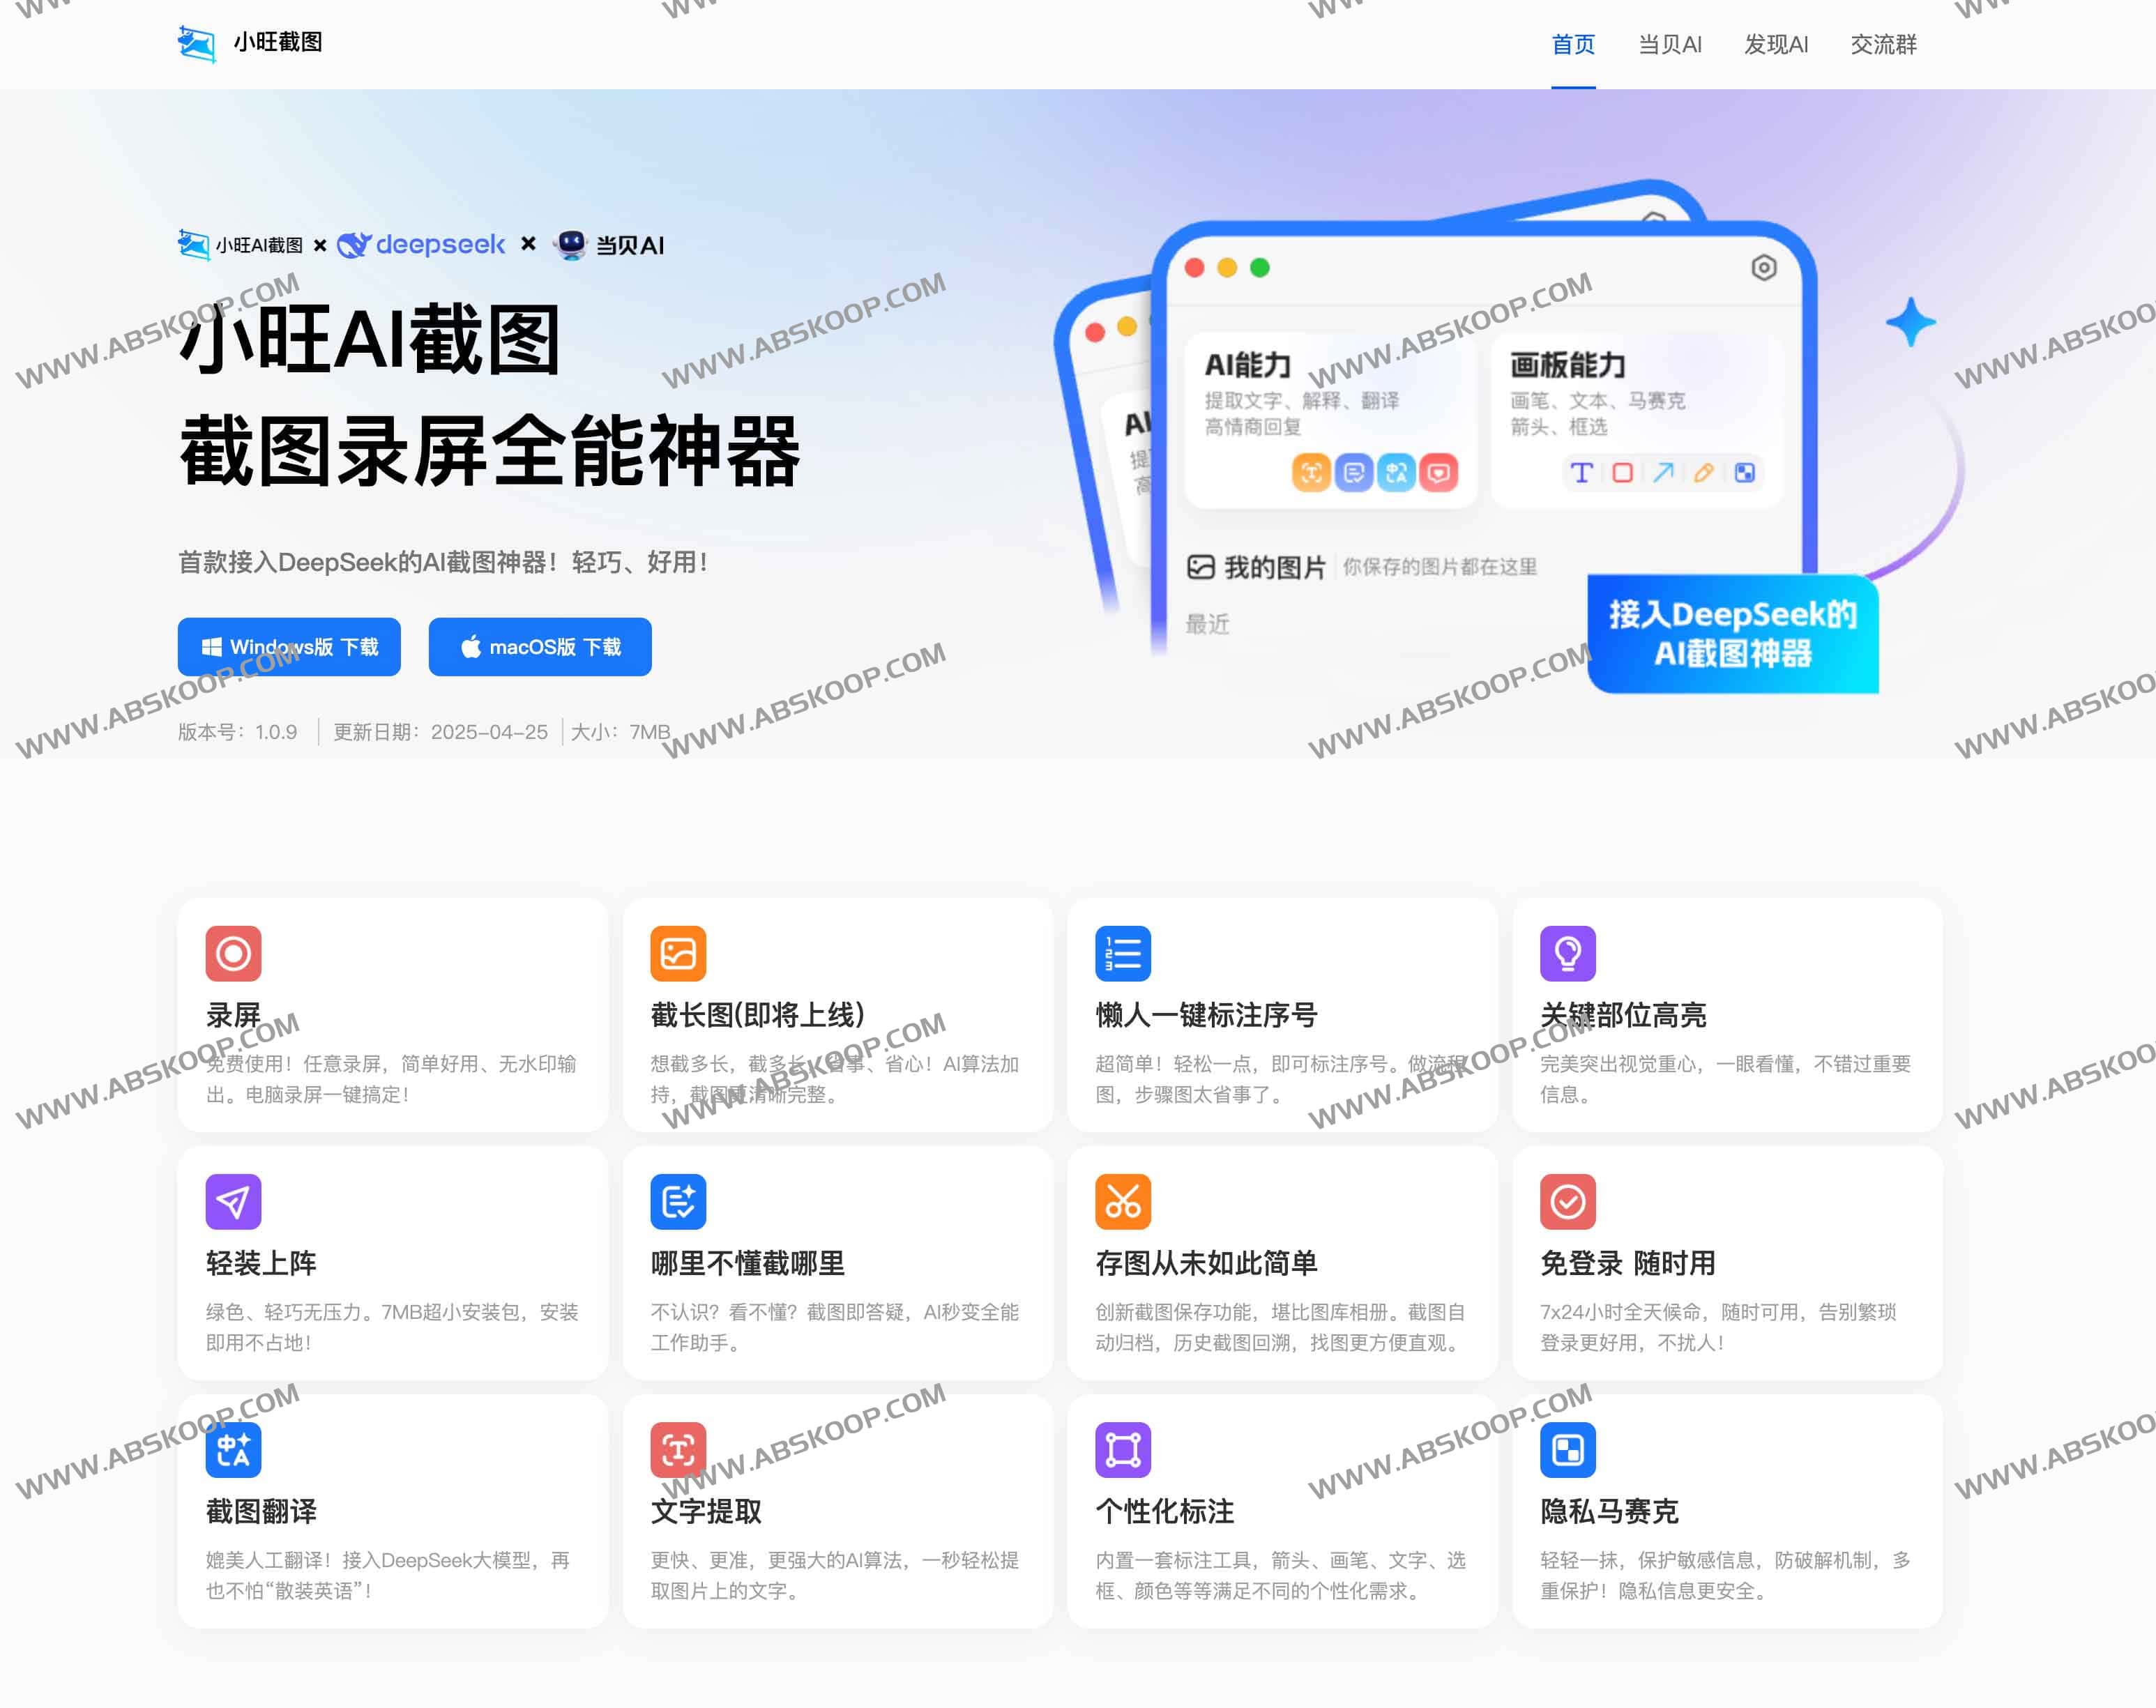Image resolution: width=2156 pixels, height=1708 pixels.
Task: Click the 画板能力 card title in the hero mockup
Action: (x=1567, y=365)
